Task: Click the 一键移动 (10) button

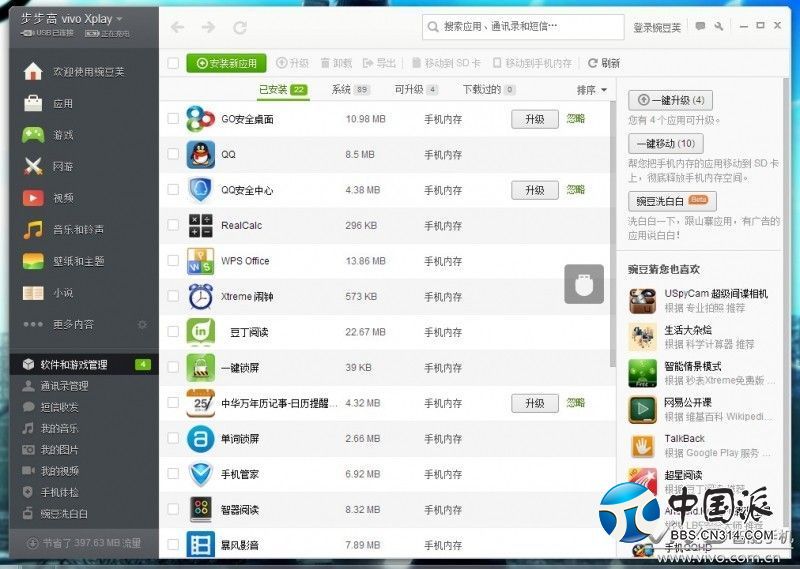Action: (666, 143)
